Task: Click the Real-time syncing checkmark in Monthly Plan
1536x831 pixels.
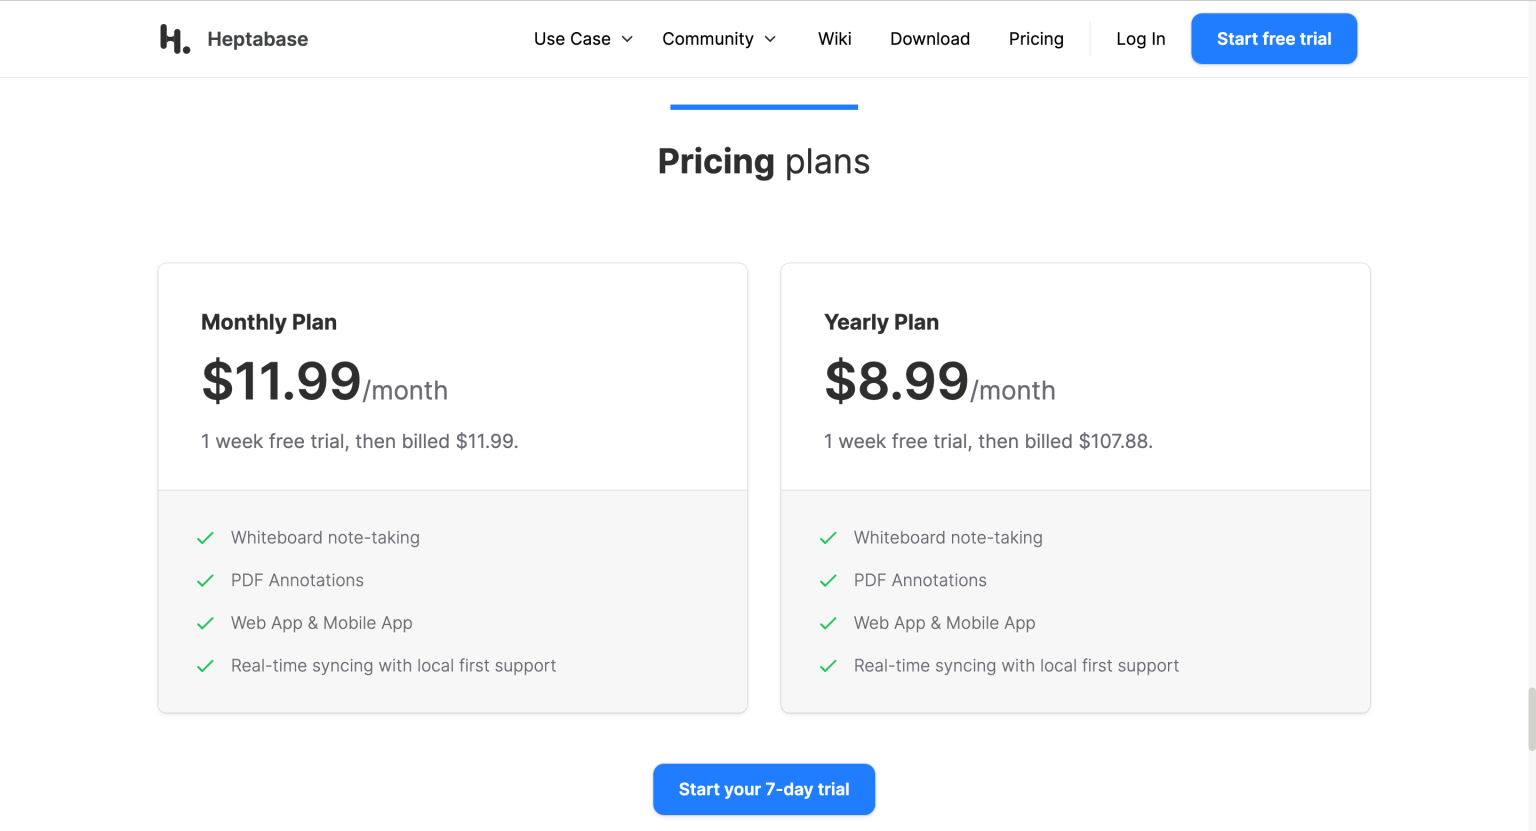Action: 205,666
